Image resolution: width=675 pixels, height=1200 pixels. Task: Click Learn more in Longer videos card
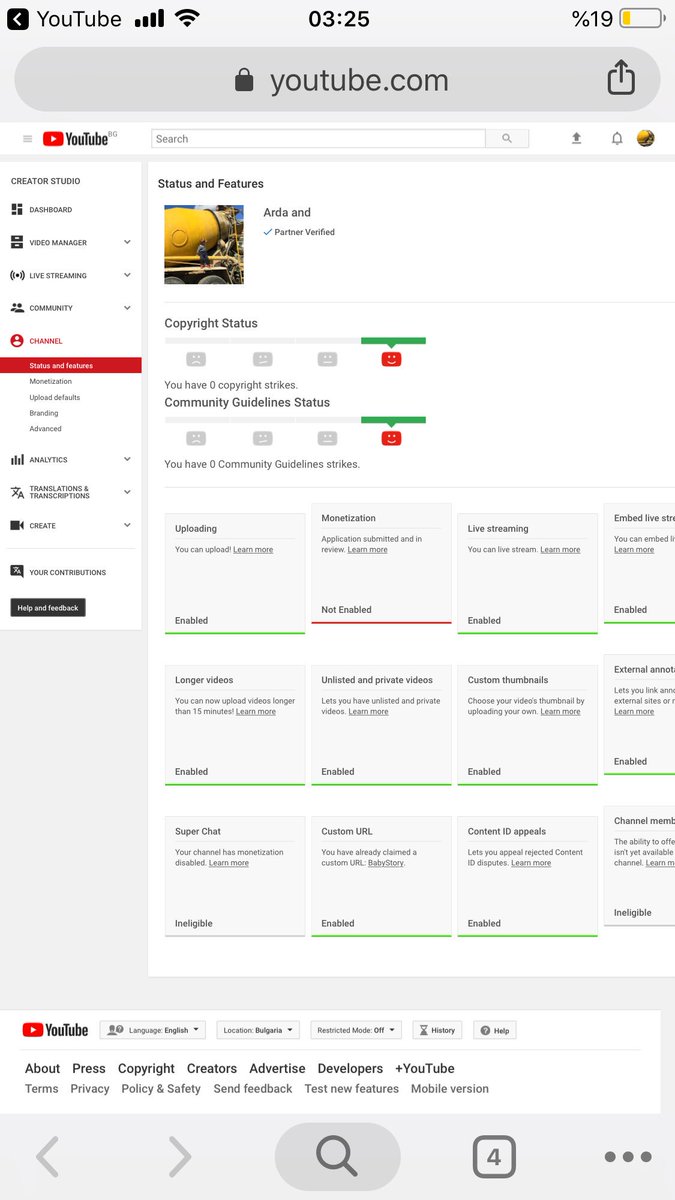[x=256, y=712]
